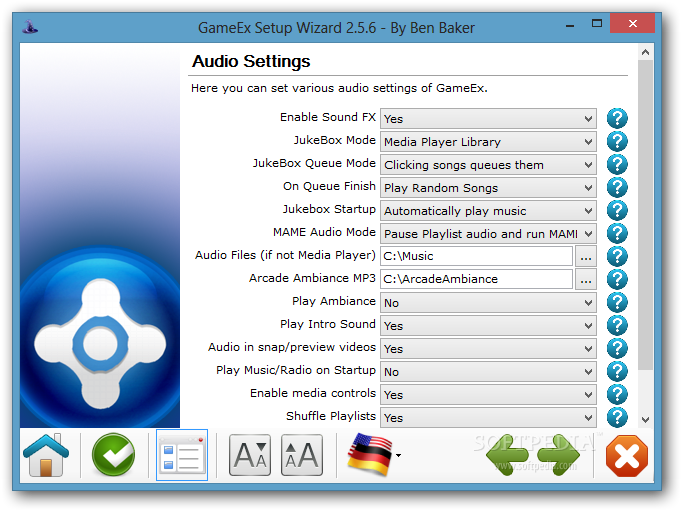This screenshot has width=682, height=511.
Task: Open help for Play Ambiance
Action: 617,302
